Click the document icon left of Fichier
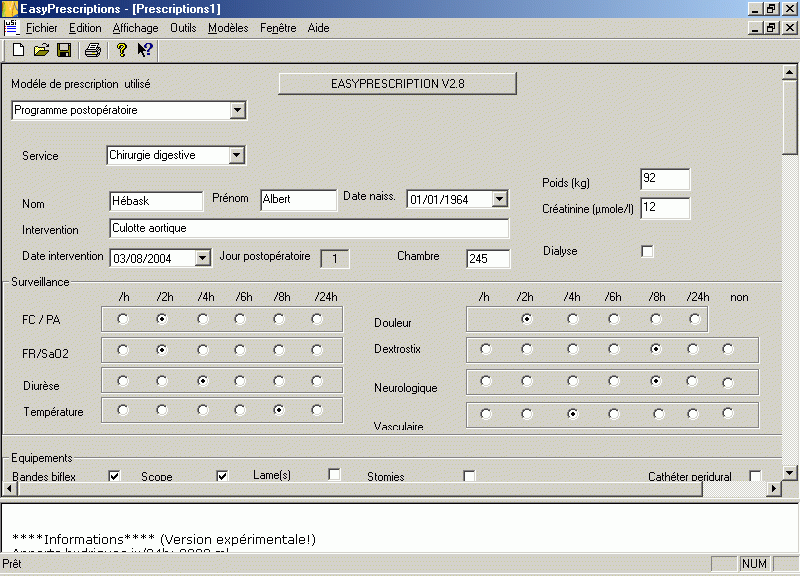The image size is (800, 576). pos(11,28)
